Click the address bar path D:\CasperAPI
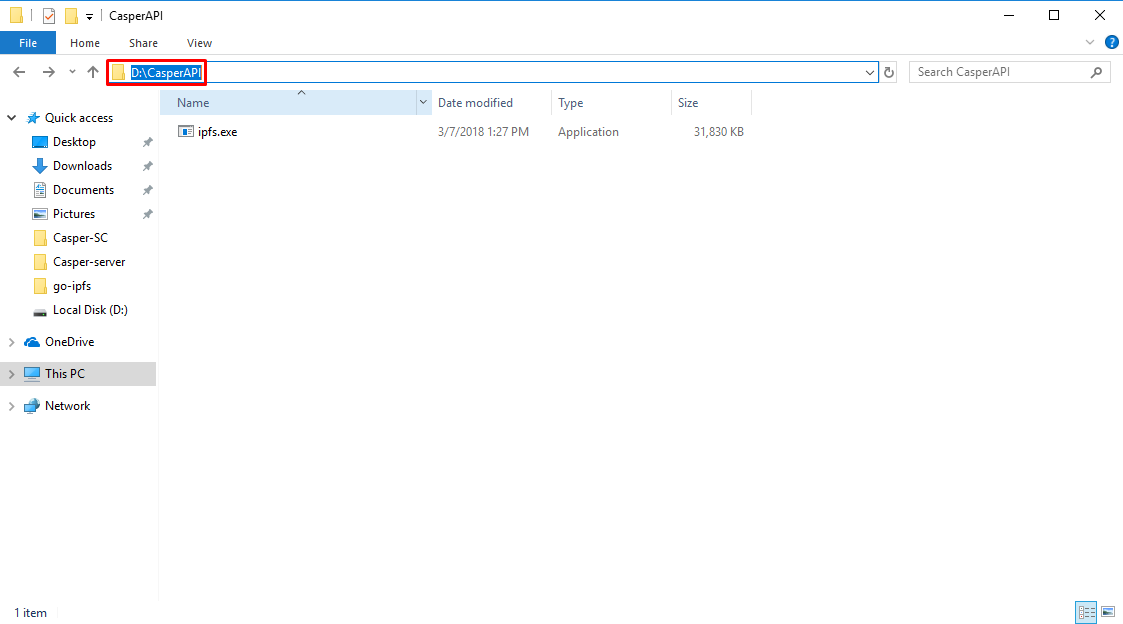The width and height of the screenshot is (1123, 624). point(166,72)
